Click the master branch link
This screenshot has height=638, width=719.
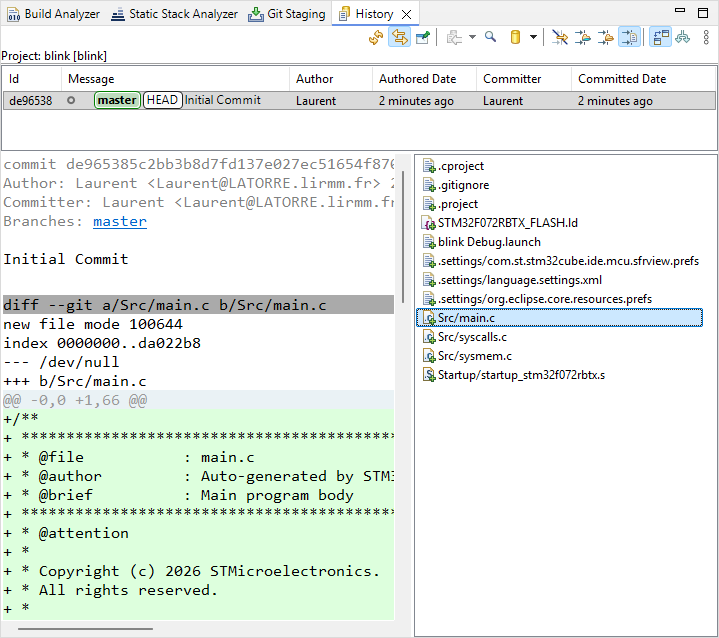tap(119, 221)
